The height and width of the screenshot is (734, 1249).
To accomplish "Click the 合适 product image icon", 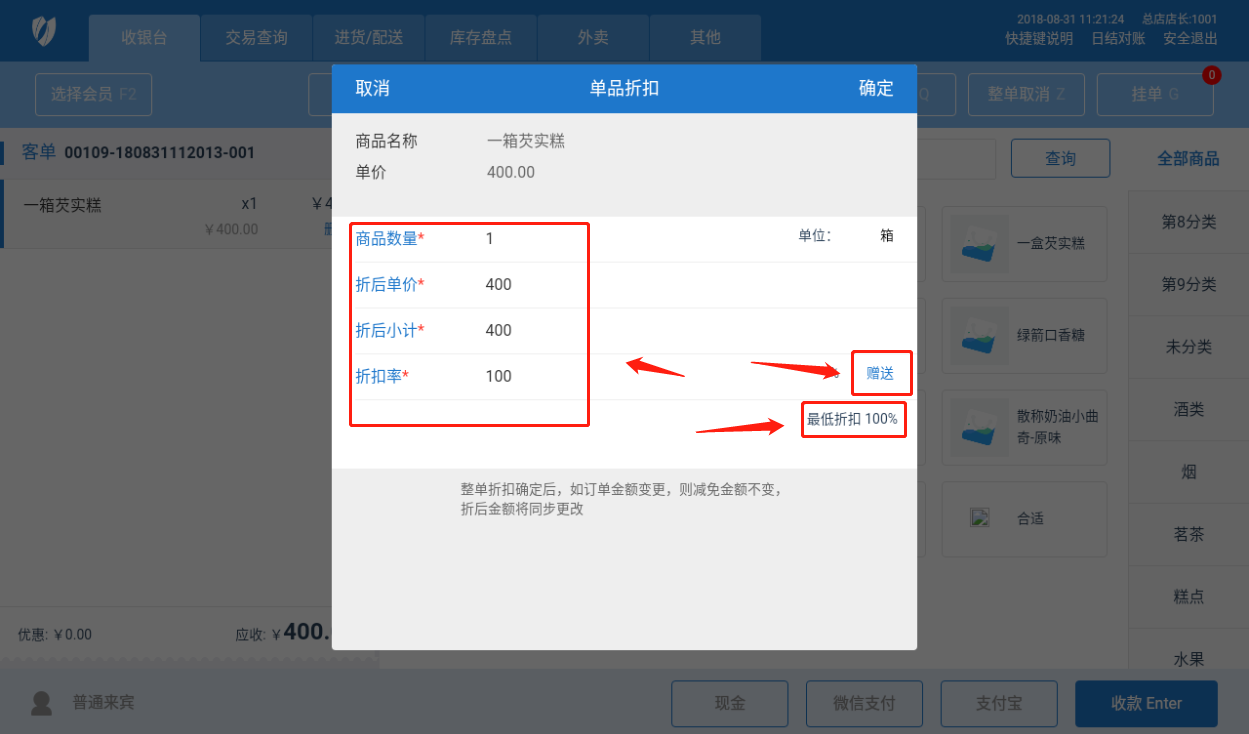I will click(980, 518).
